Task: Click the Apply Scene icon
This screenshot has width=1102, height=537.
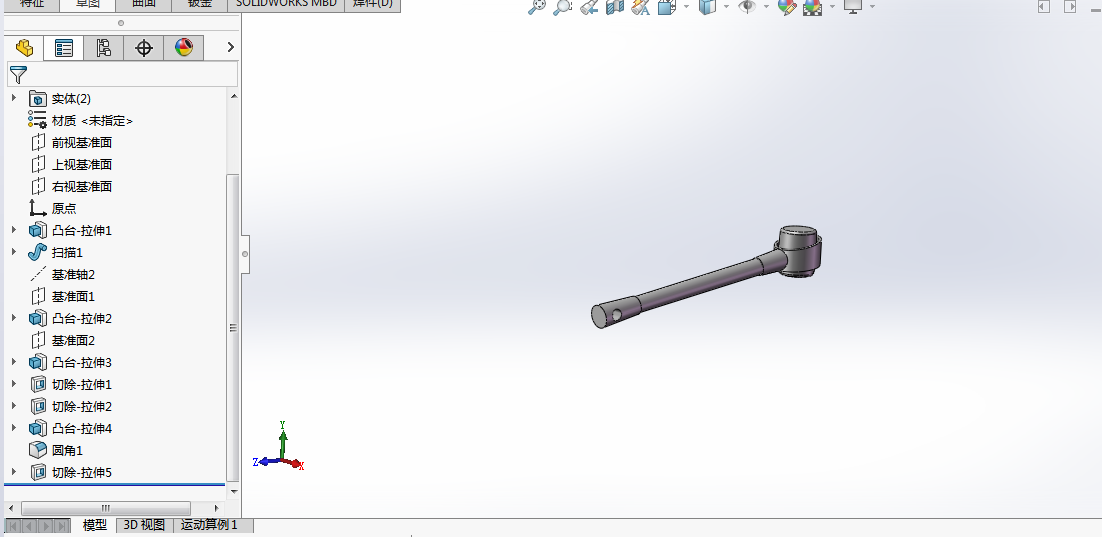Action: click(812, 7)
